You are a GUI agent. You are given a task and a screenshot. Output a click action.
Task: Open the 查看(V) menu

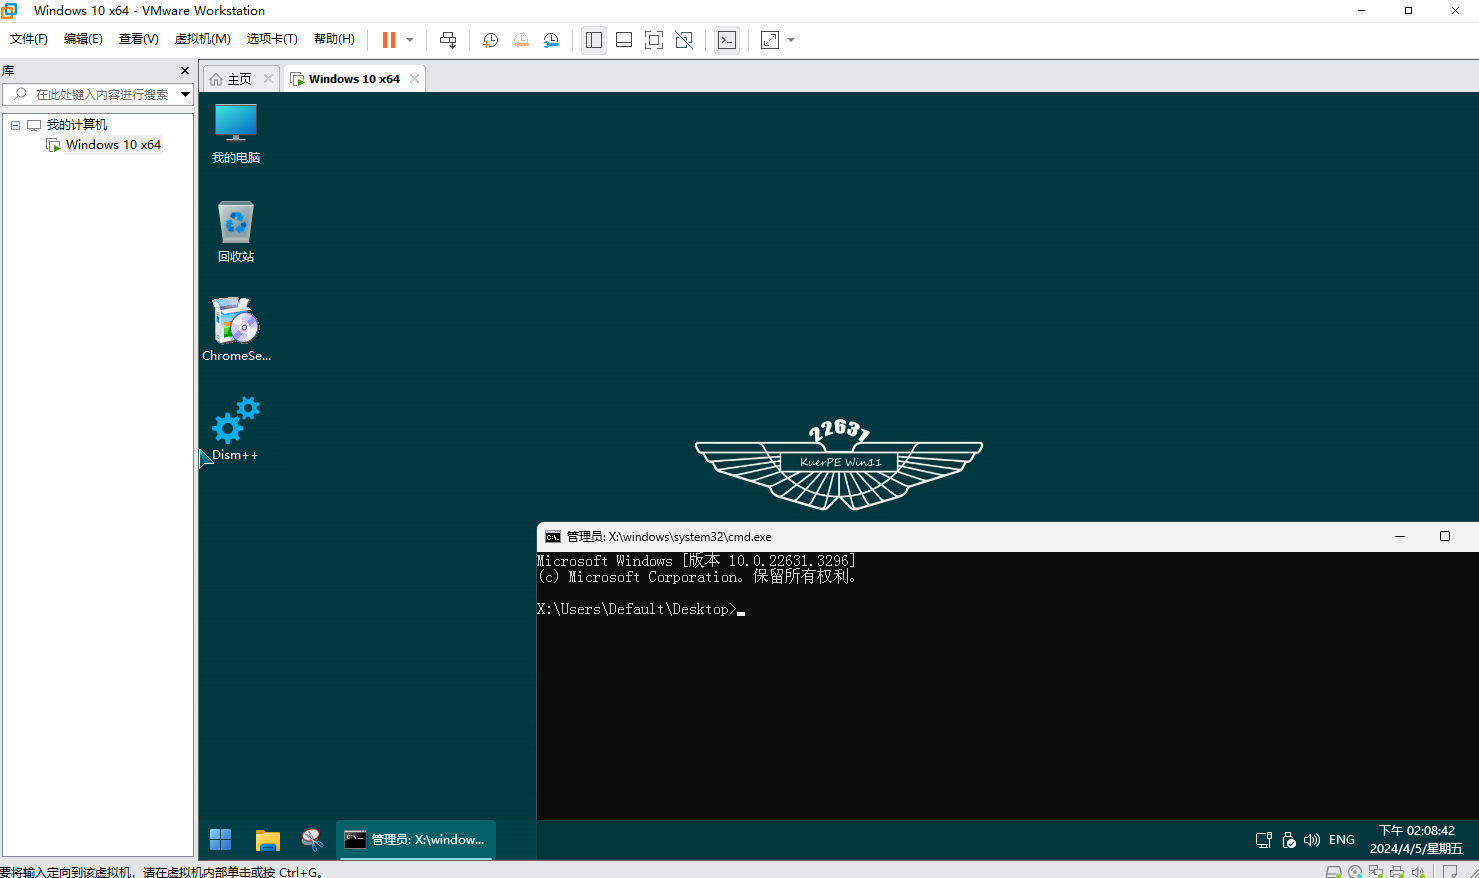click(139, 39)
